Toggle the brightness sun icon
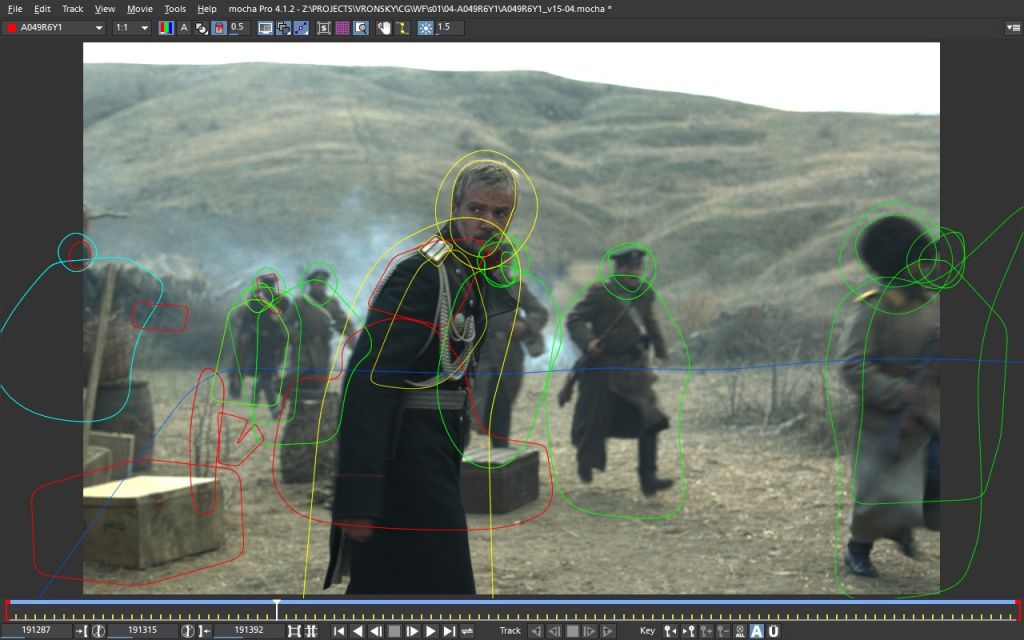1024x640 pixels. pyautogui.click(x=425, y=28)
